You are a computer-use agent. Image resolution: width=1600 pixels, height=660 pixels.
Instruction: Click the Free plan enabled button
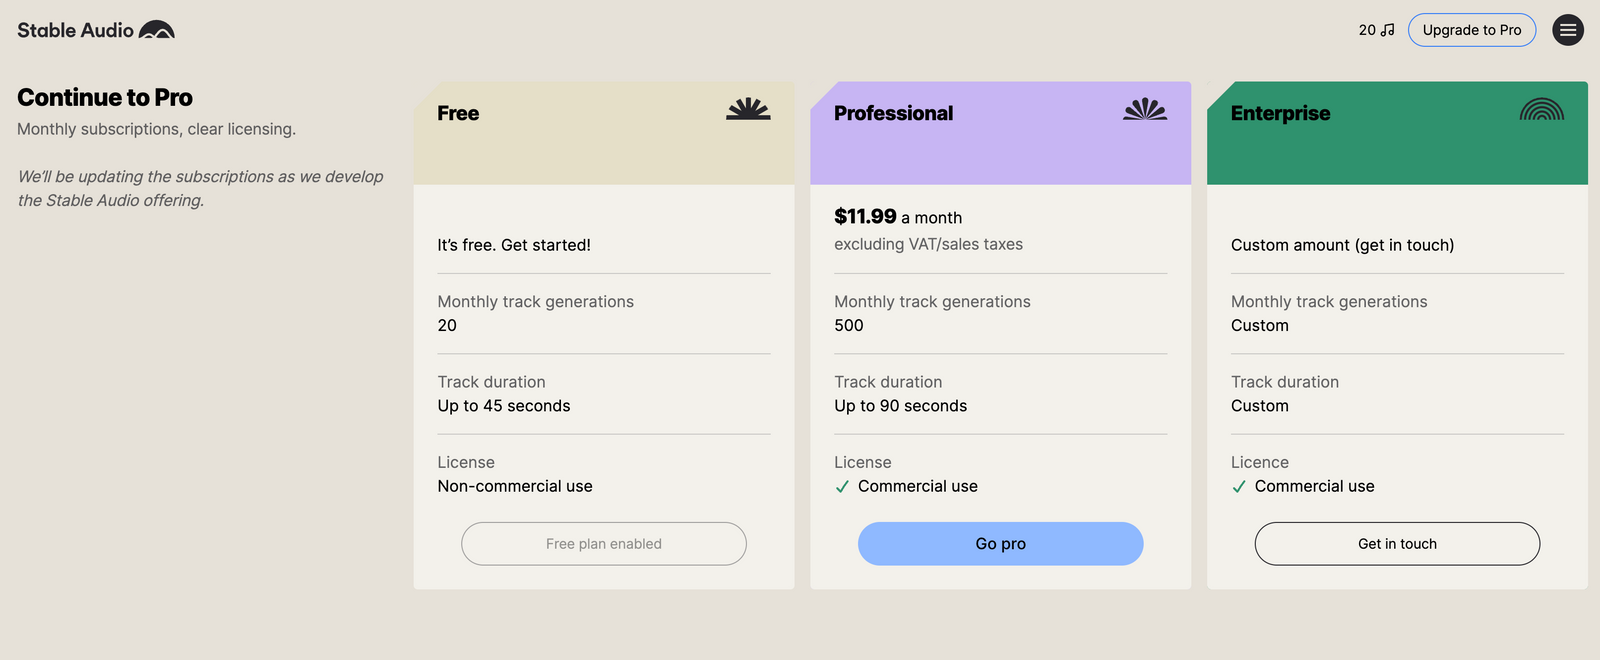[603, 543]
